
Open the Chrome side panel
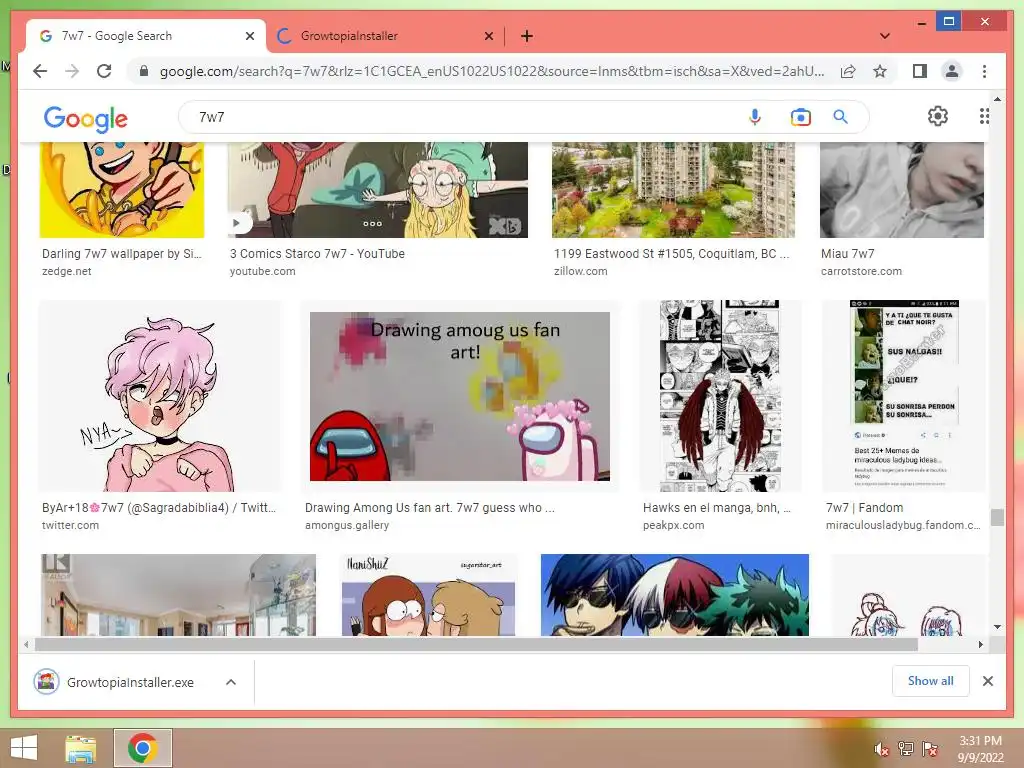920,71
